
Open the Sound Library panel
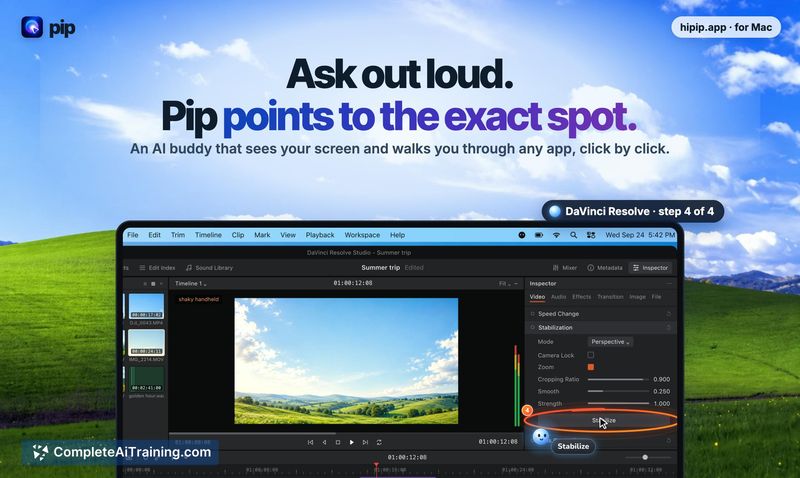coord(209,268)
